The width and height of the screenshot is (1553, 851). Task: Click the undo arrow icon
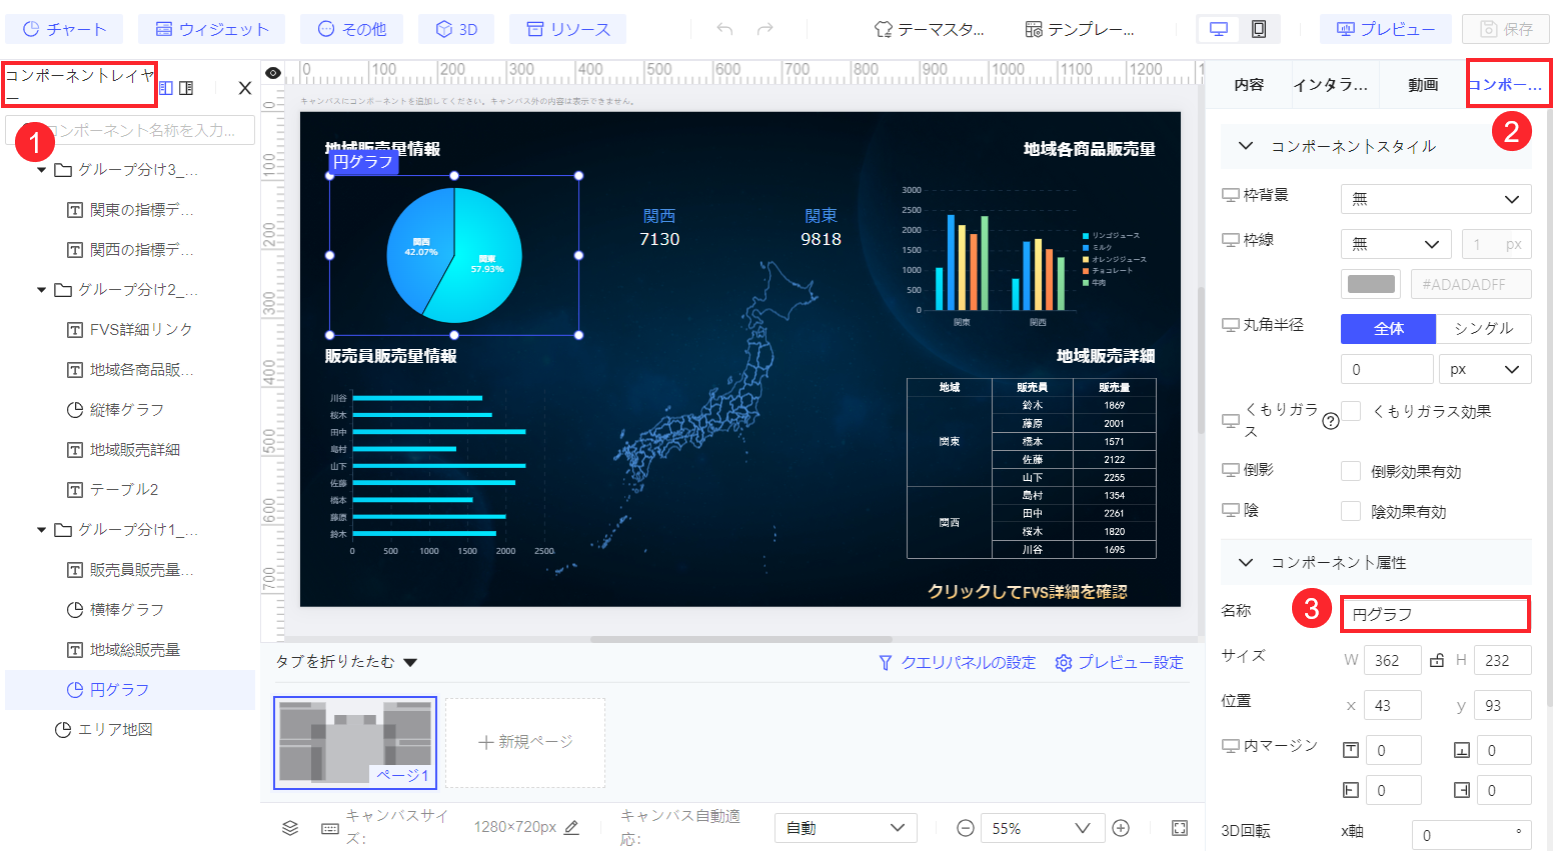coord(725,29)
